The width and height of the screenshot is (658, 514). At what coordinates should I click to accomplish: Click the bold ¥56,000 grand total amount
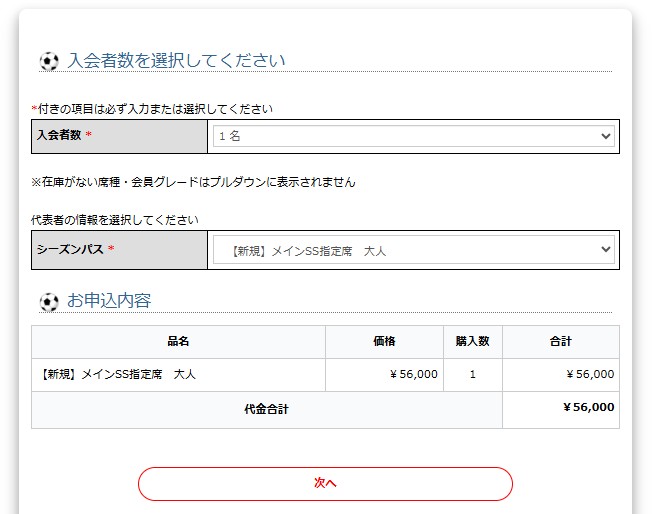(x=588, y=408)
